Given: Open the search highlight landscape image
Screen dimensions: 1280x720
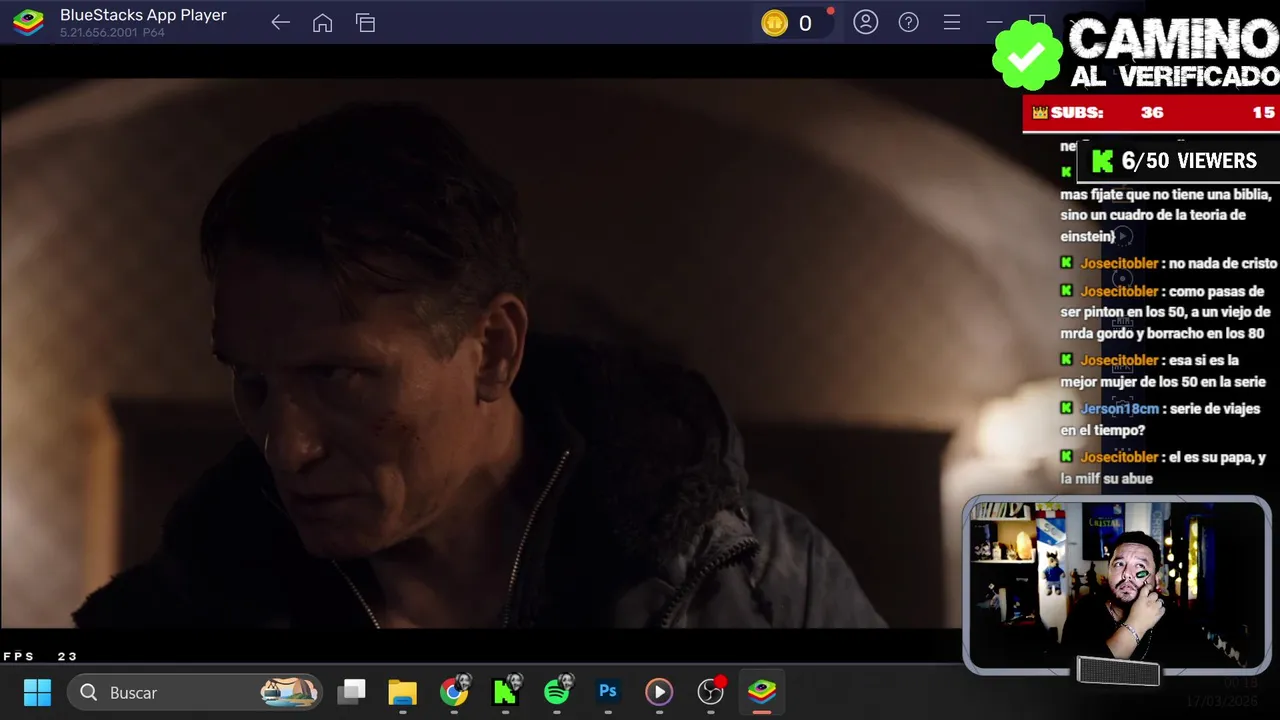Looking at the screenshot, I should [x=289, y=692].
